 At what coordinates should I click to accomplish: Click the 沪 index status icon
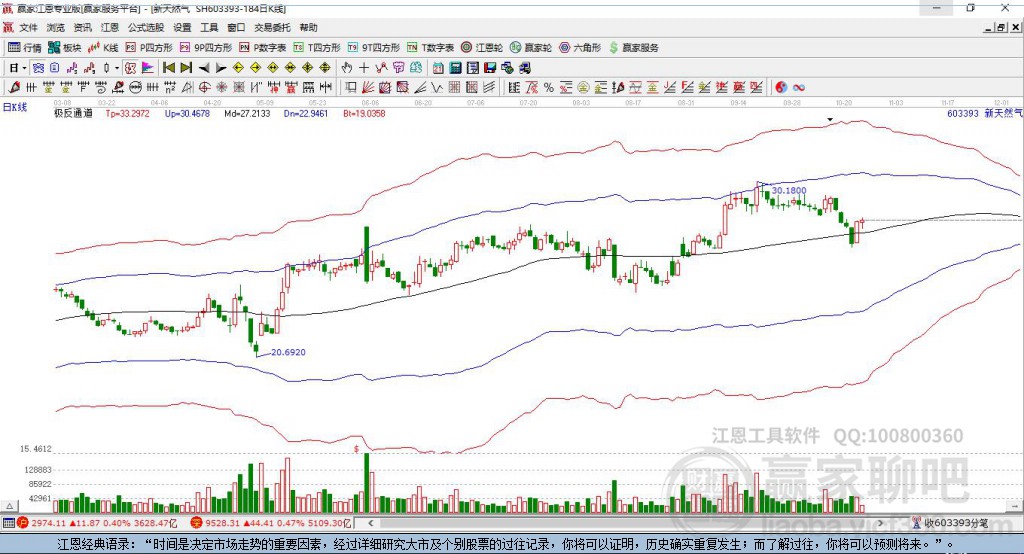click(x=23, y=523)
